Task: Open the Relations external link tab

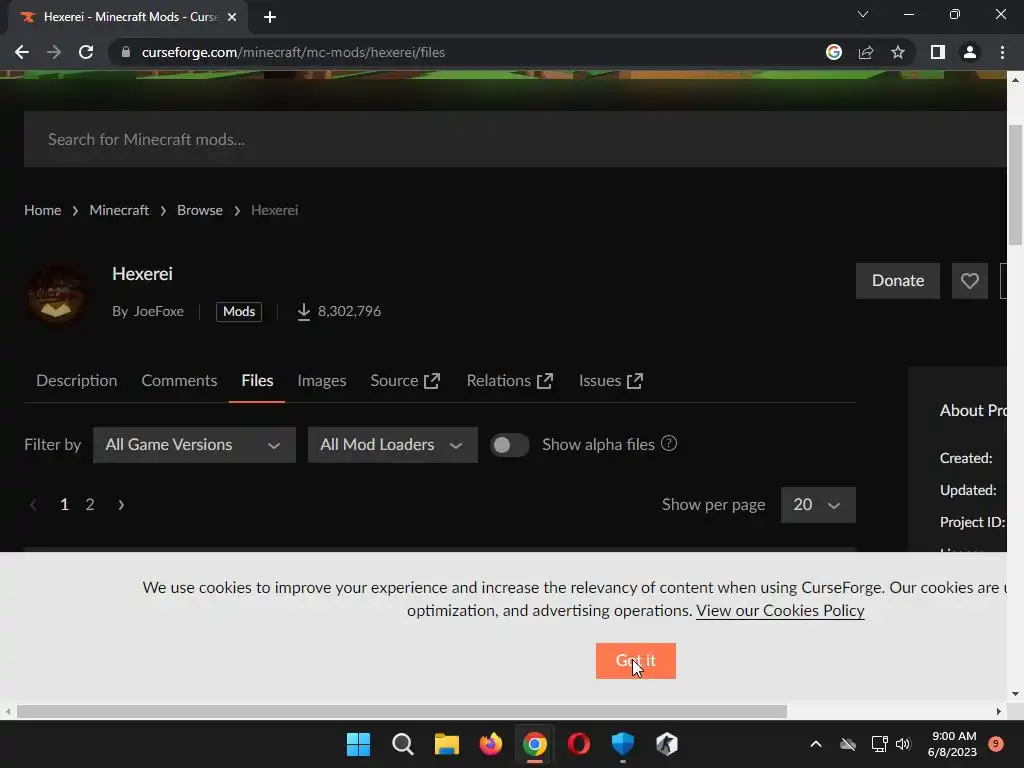Action: tap(510, 381)
